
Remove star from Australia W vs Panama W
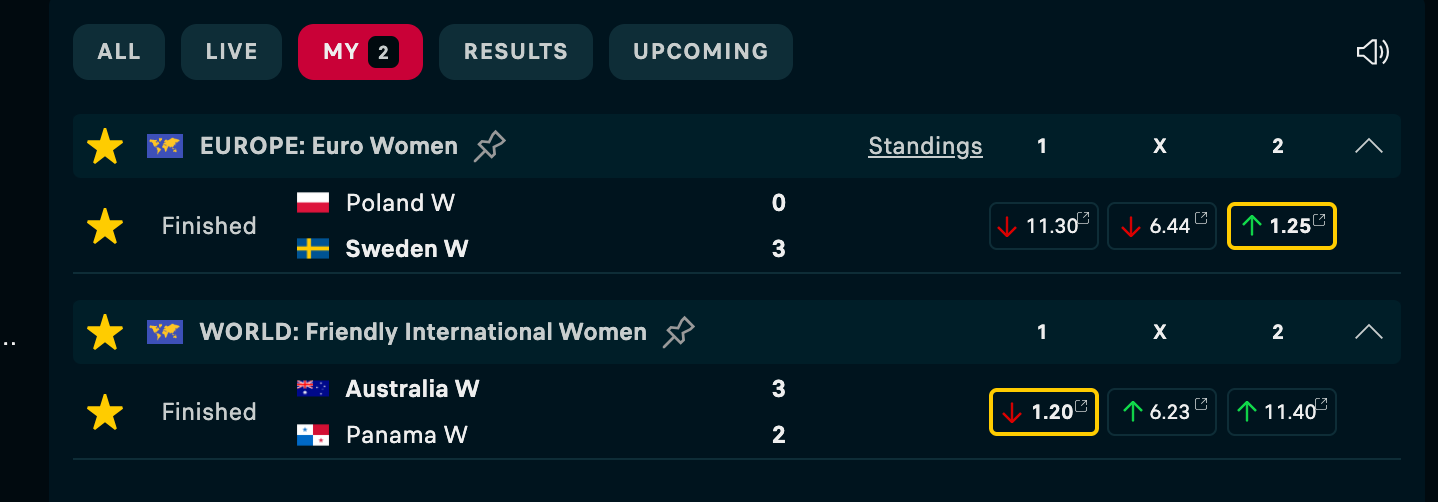pyautogui.click(x=104, y=412)
